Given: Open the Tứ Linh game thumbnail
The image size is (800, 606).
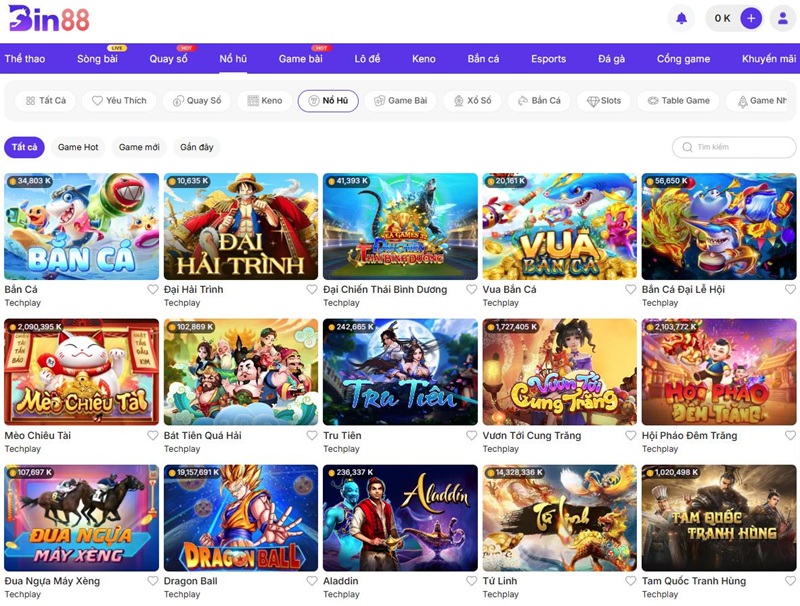Looking at the screenshot, I should 560,518.
